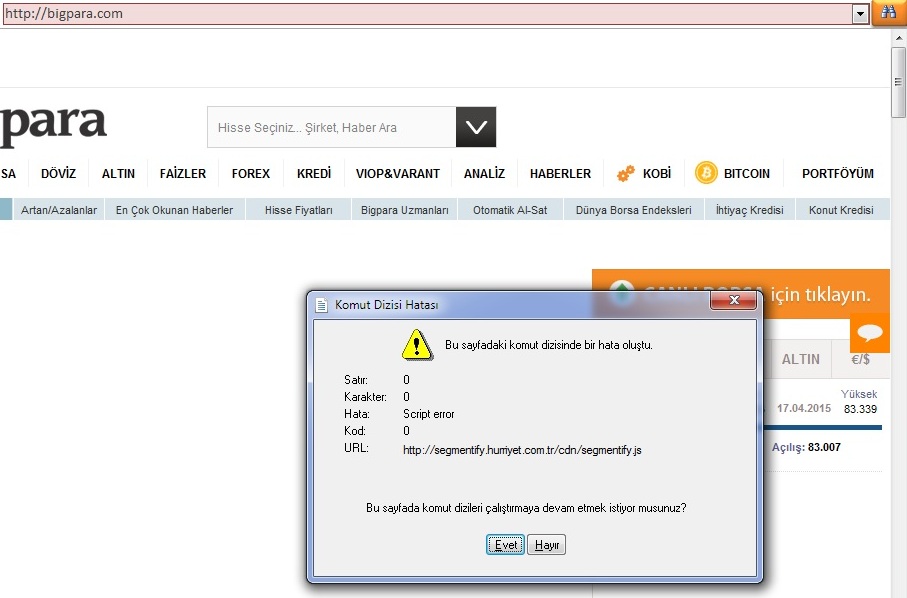Switch to the ALTIN tab
This screenshot has width=907, height=598.
pos(800,359)
